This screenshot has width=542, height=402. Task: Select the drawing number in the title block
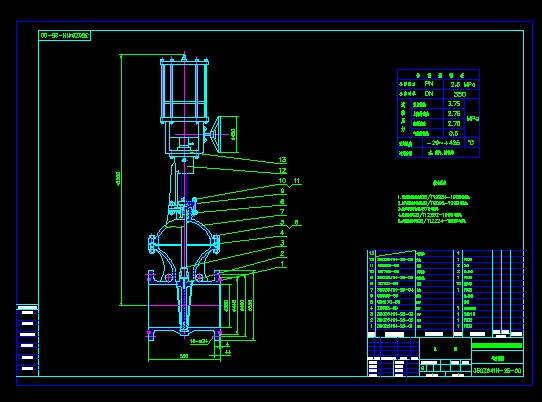(497, 371)
